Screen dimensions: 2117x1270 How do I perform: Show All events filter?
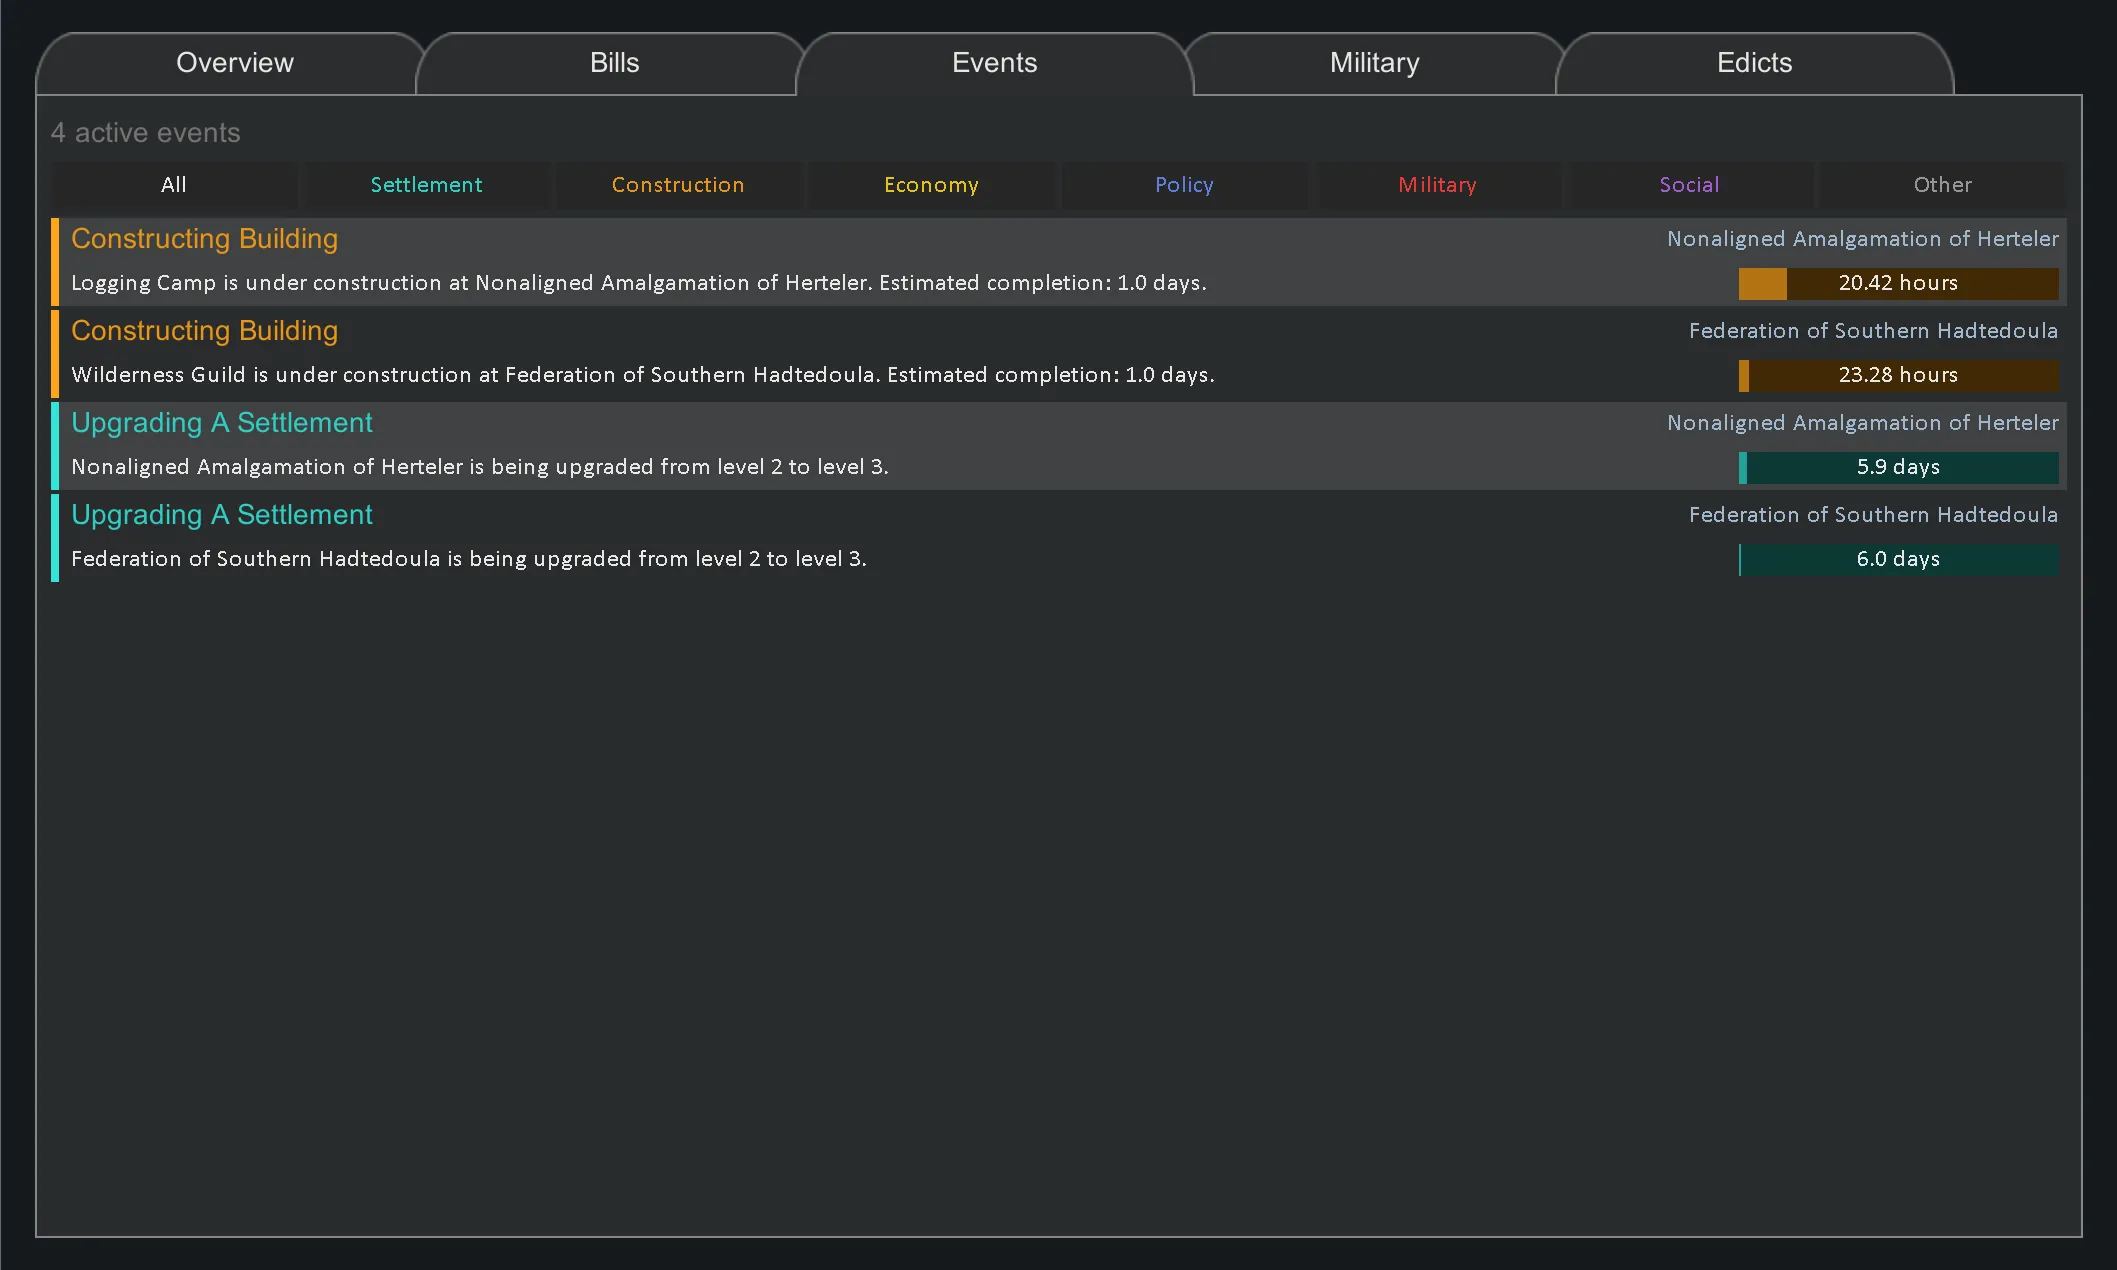click(174, 185)
